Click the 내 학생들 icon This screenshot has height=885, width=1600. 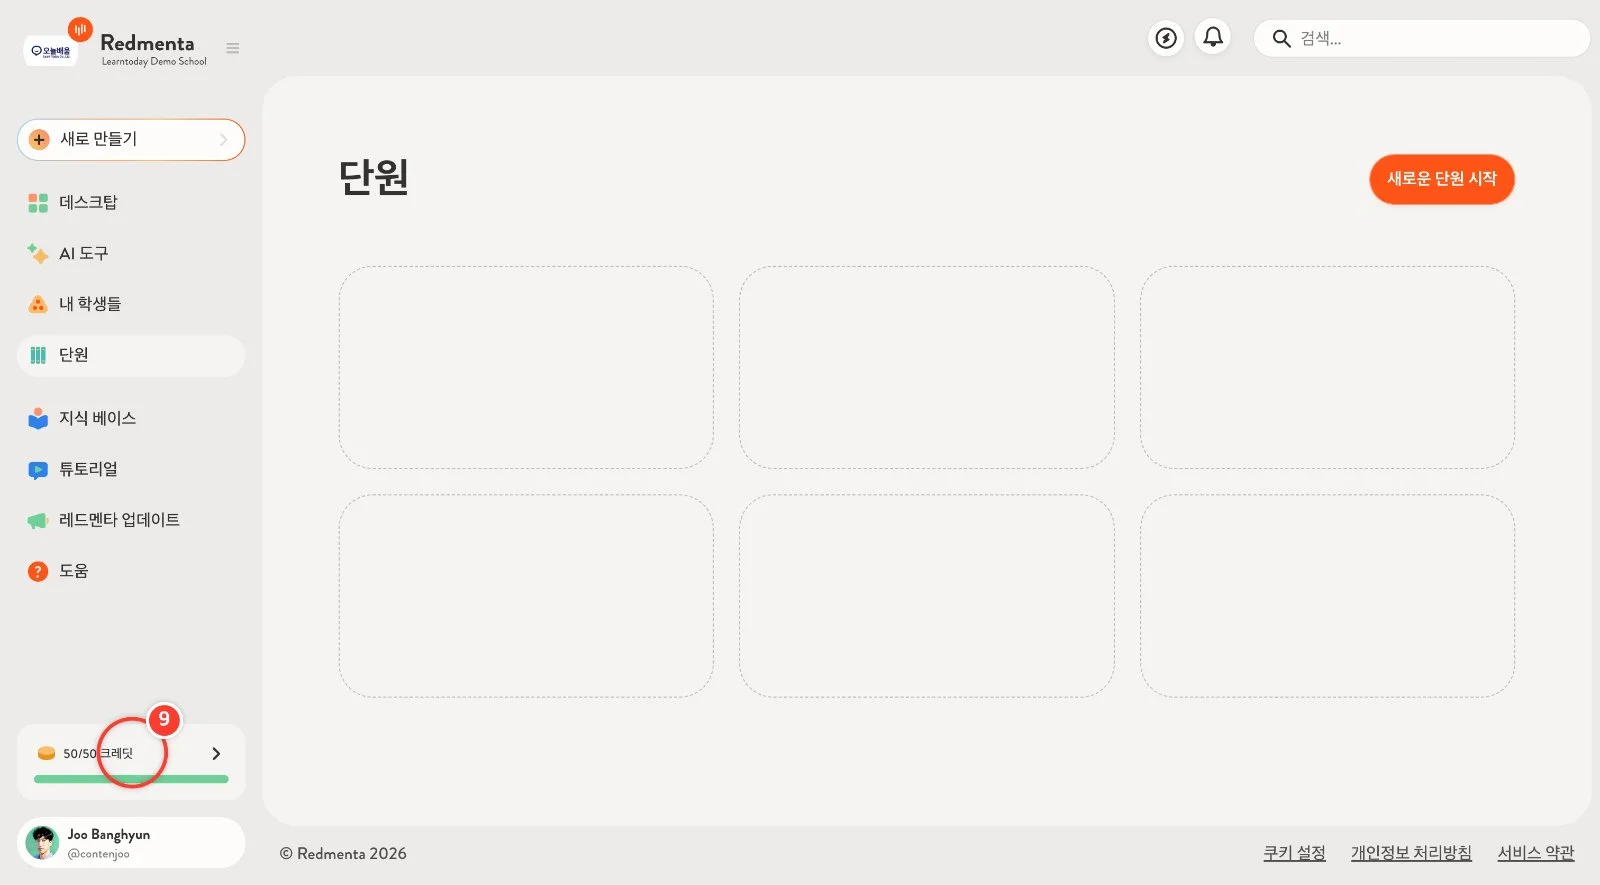point(38,304)
